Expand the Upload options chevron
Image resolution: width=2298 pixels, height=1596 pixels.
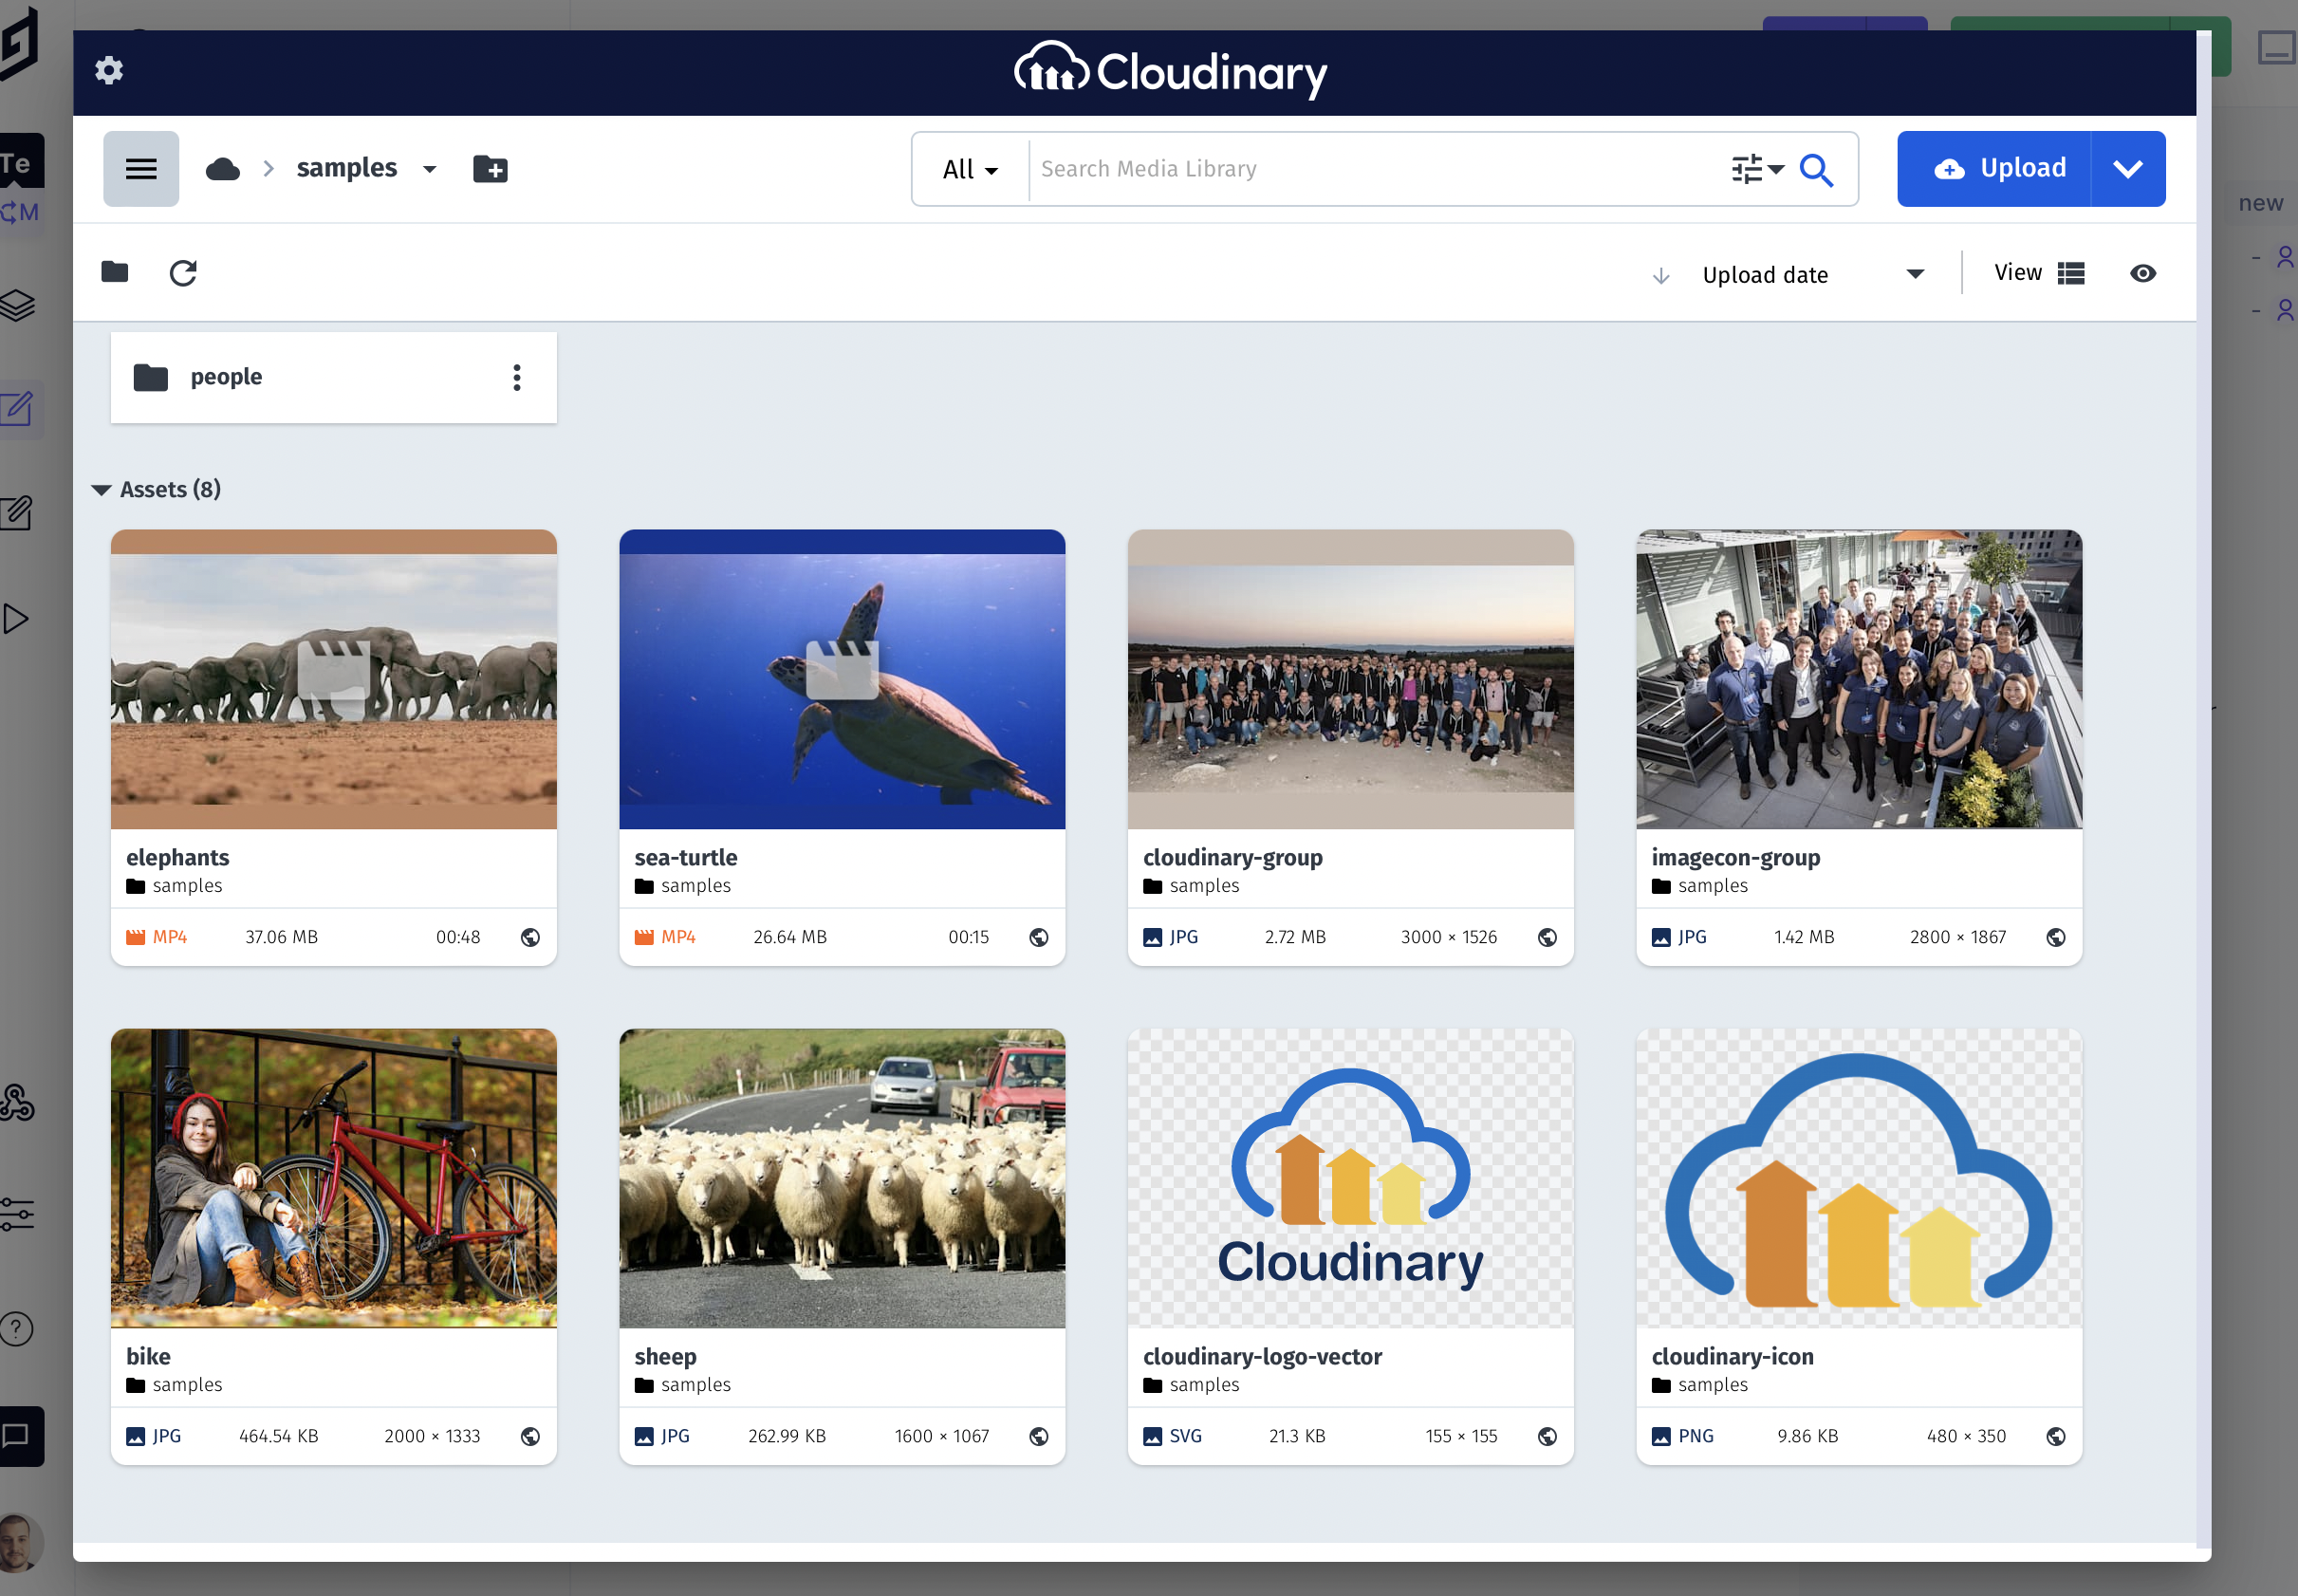(2128, 169)
